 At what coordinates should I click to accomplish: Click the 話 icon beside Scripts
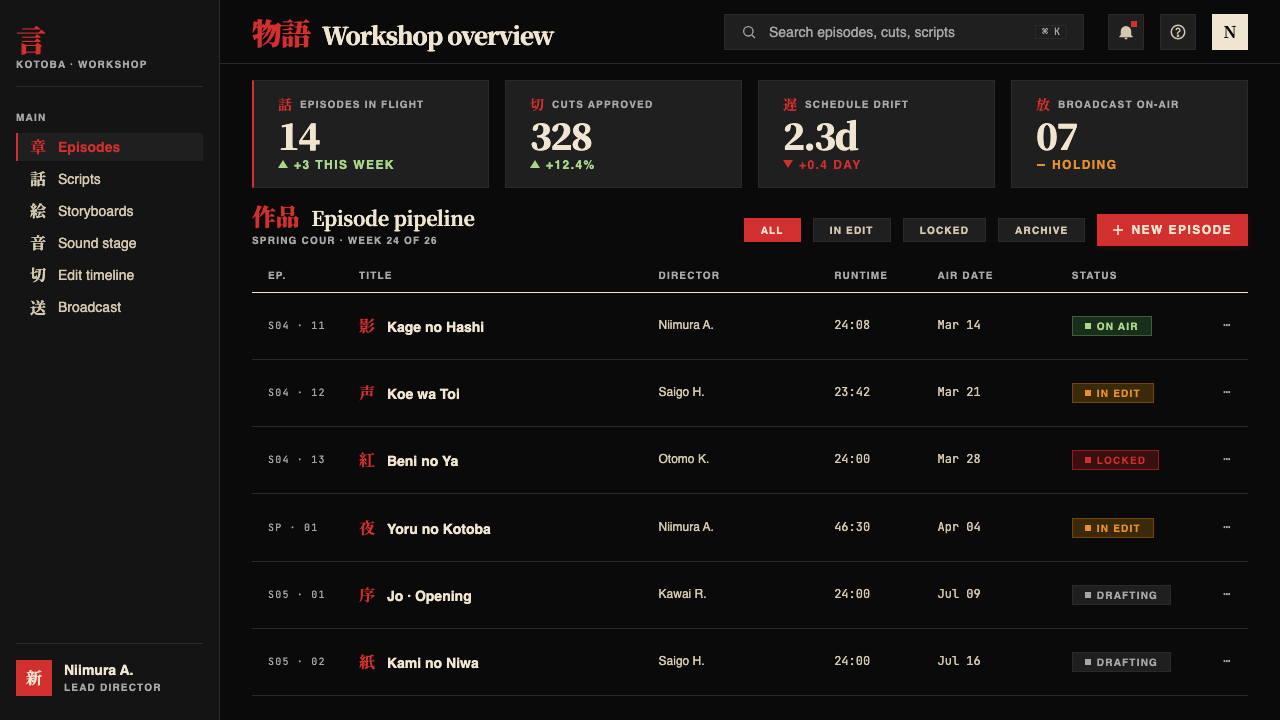click(x=38, y=179)
